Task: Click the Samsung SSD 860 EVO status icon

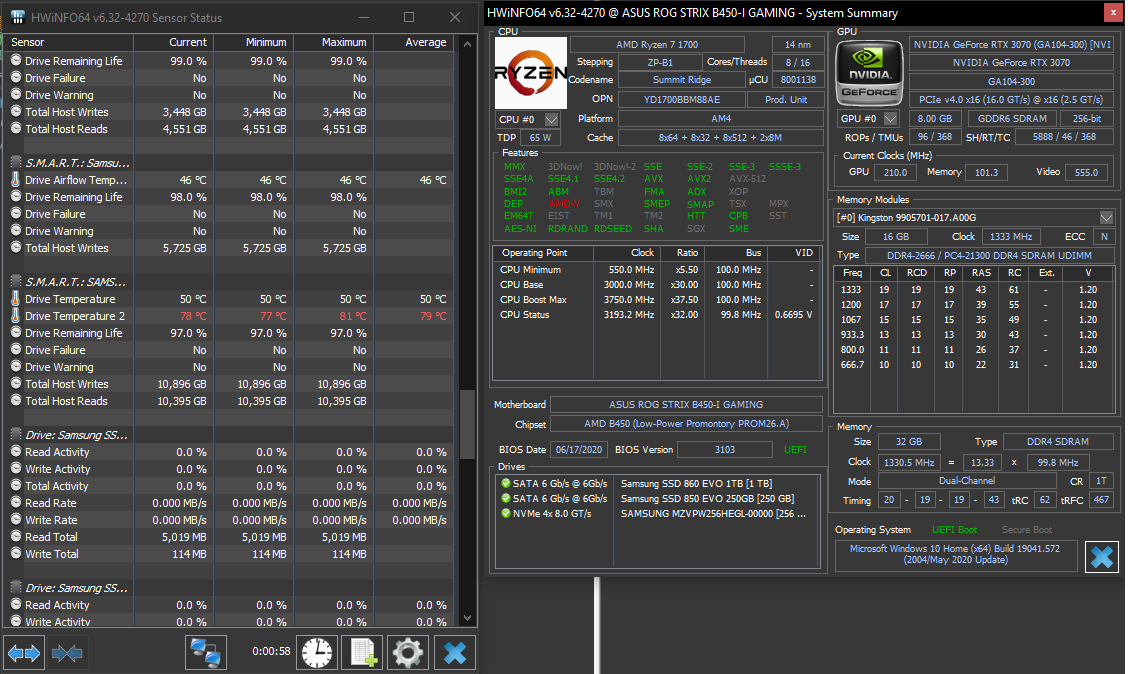Action: [x=506, y=483]
